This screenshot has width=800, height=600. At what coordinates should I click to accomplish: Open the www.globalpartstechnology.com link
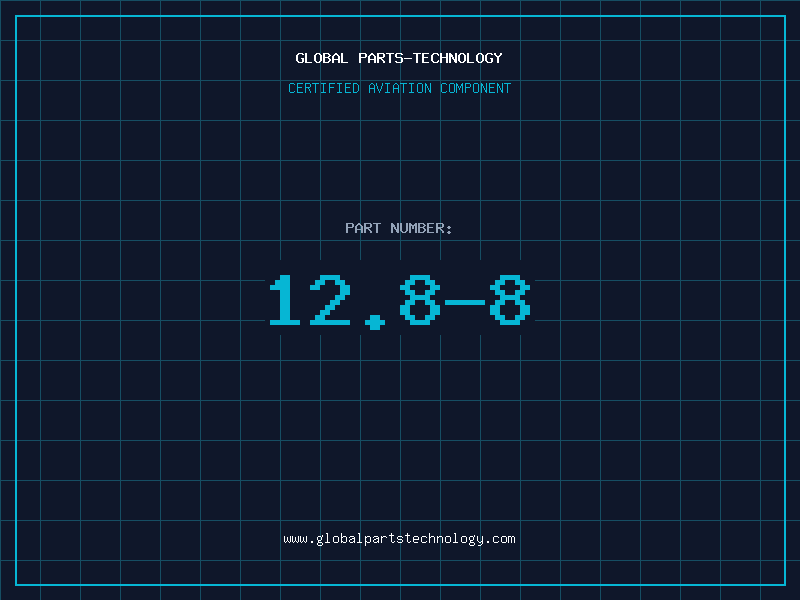399,539
